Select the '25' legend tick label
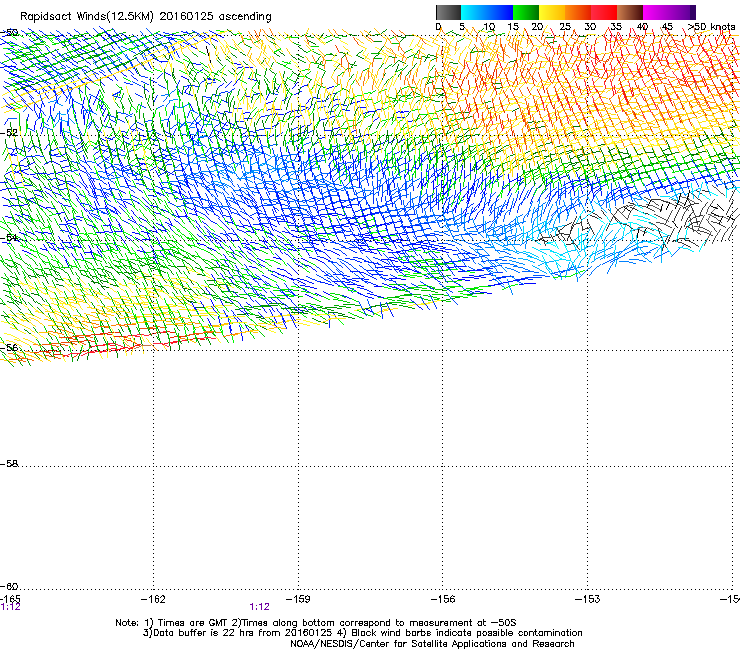This screenshot has height=650, width=740. point(565,27)
